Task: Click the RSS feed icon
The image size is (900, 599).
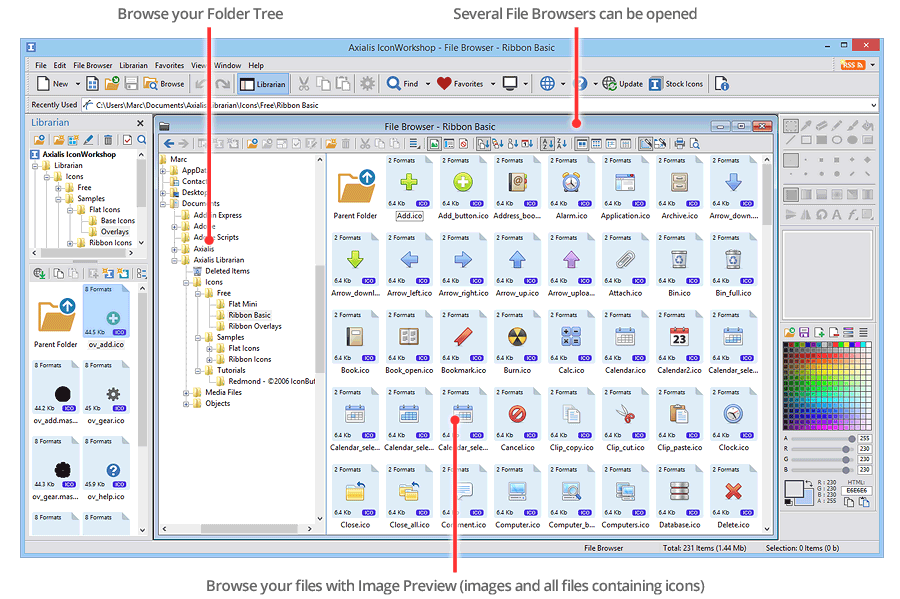Action: (x=852, y=65)
